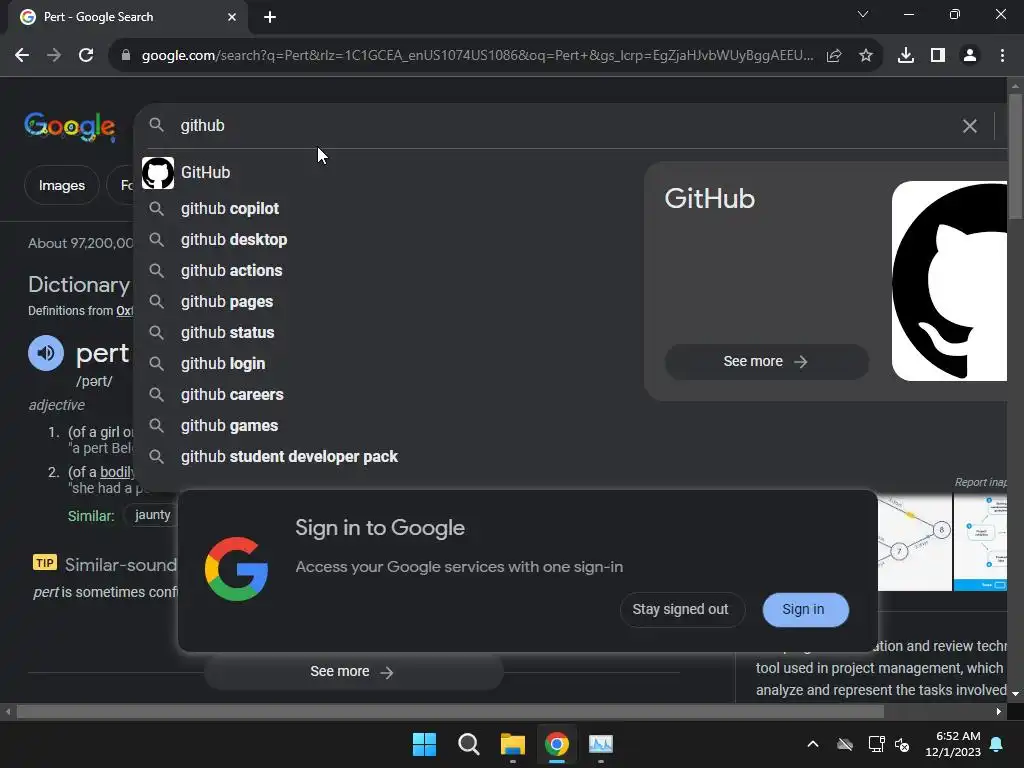Click the Report inappropriate predictions link
The width and height of the screenshot is (1024, 768).
(x=980, y=482)
